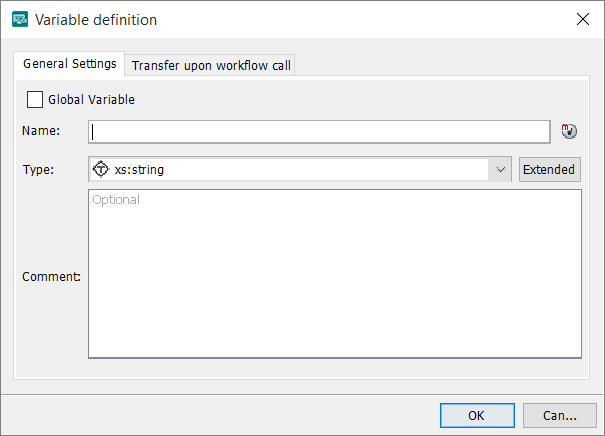
Task: Expand the Type dropdown arrow
Action: (501, 170)
